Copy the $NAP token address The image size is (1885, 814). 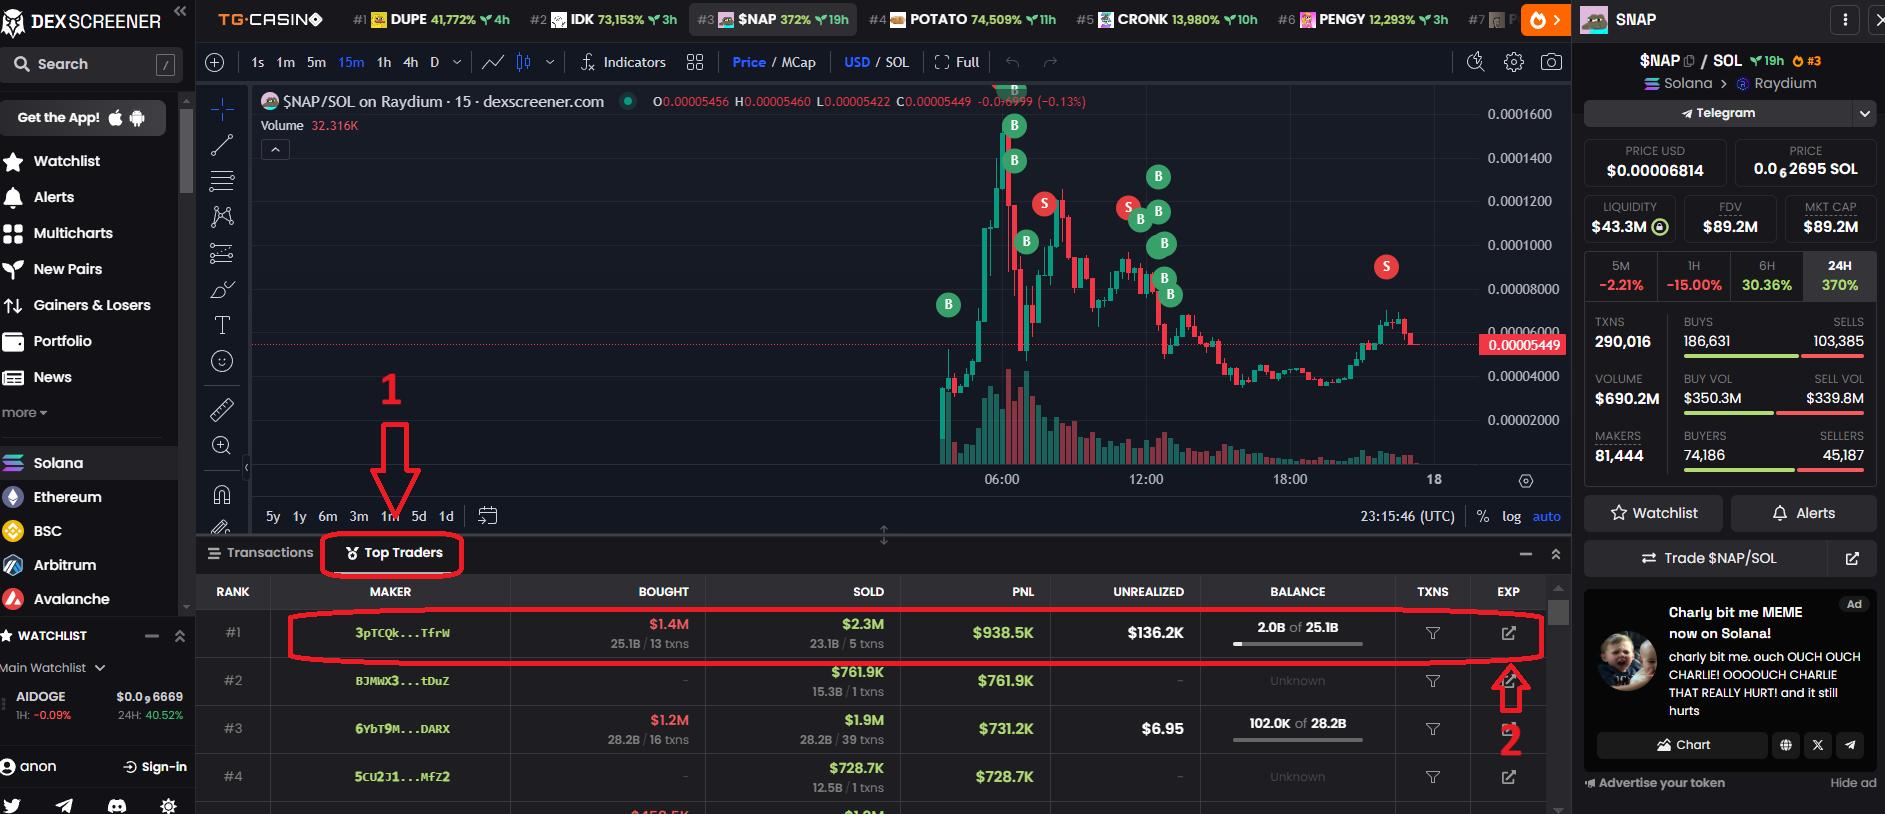1689,61
